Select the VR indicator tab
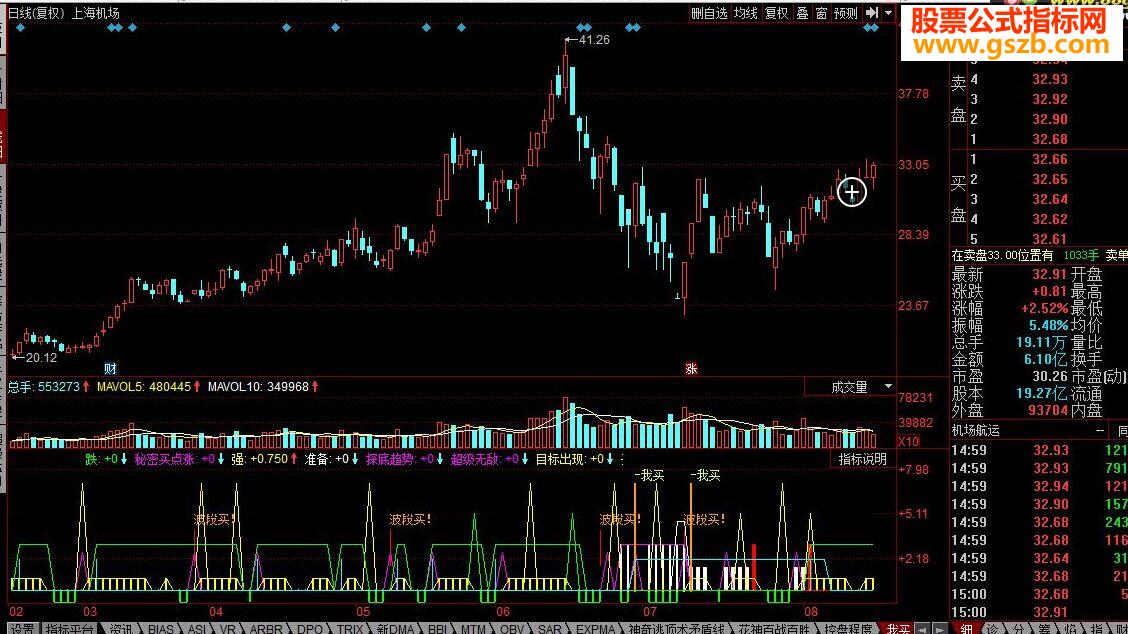1128x634 pixels. pos(227,628)
